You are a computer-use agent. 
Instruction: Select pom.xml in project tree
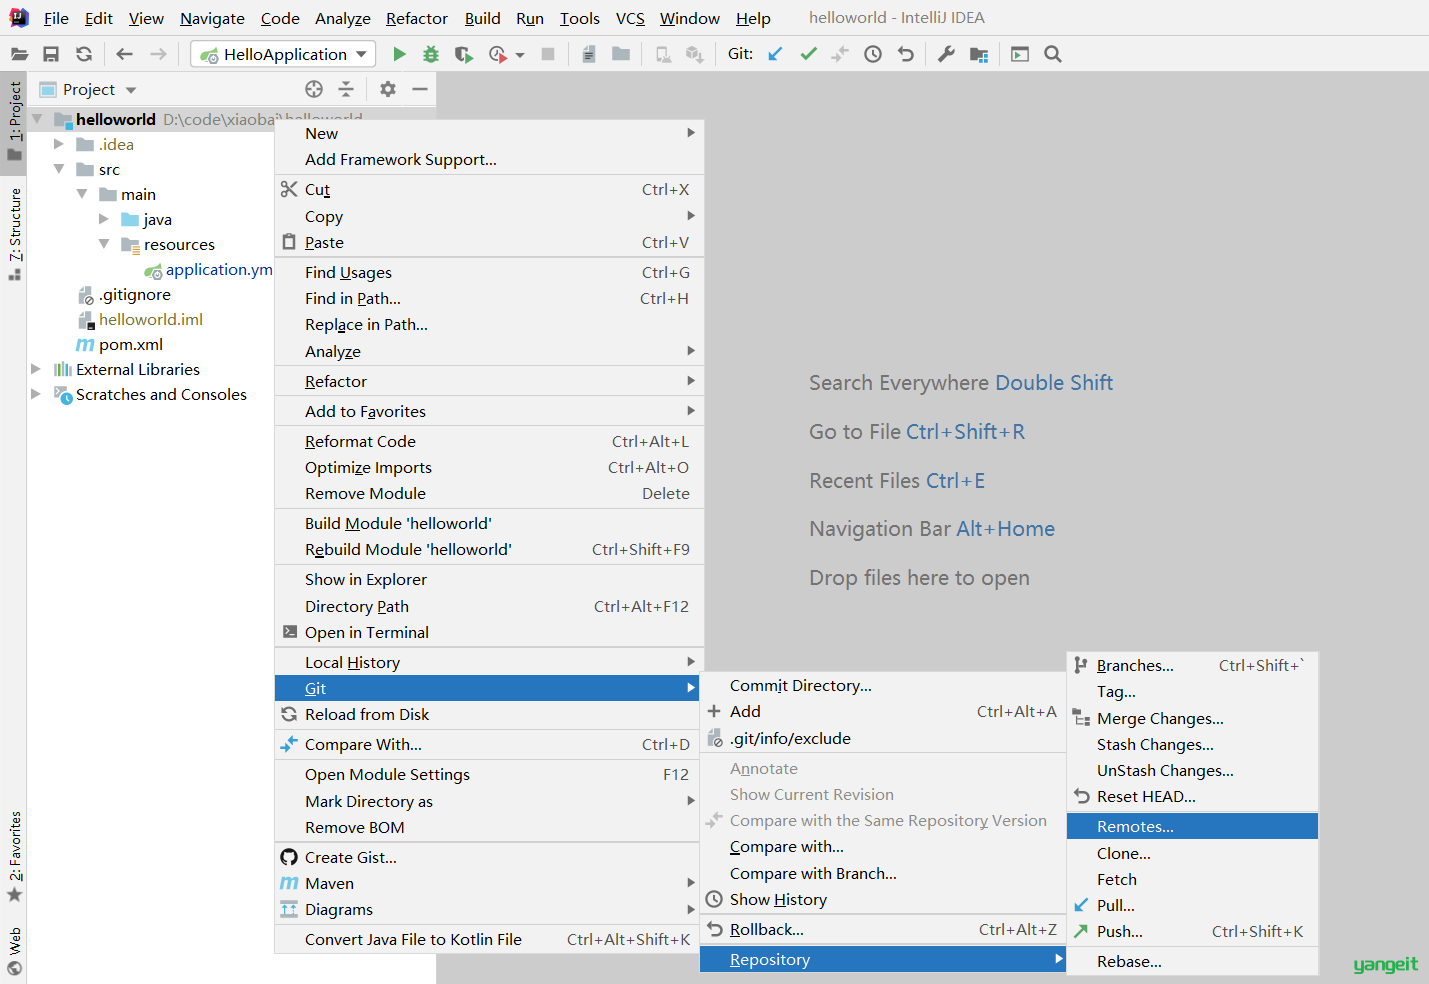131,344
